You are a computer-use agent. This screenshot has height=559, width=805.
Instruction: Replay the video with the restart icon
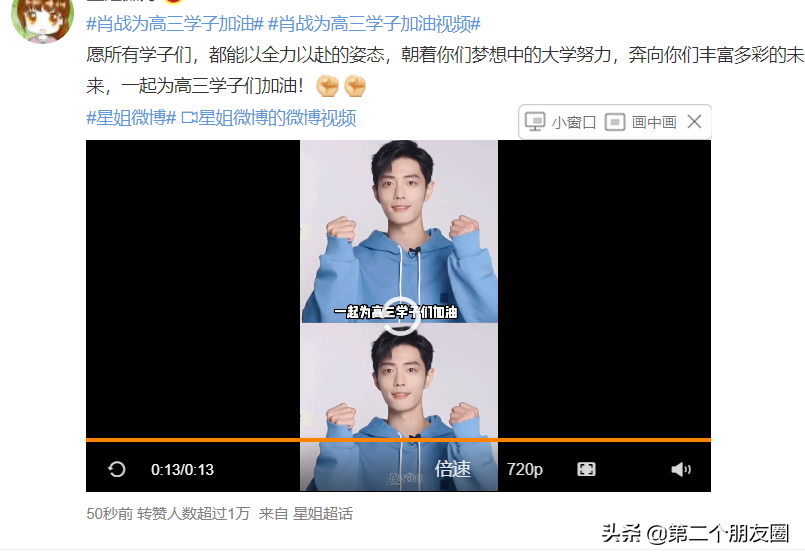[117, 469]
